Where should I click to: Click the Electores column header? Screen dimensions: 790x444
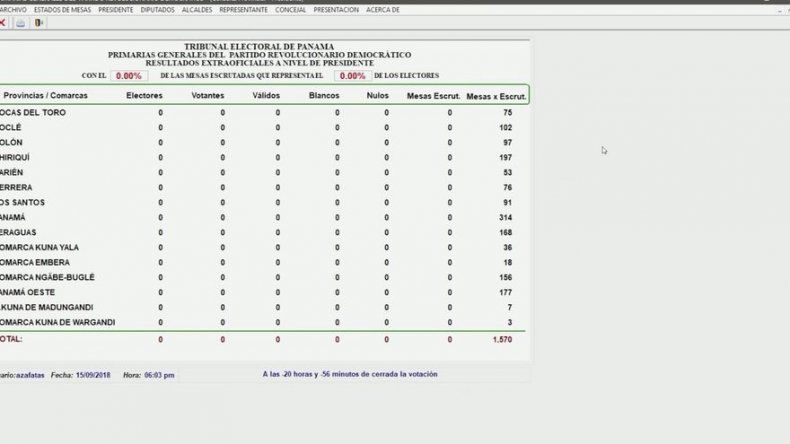coord(145,95)
